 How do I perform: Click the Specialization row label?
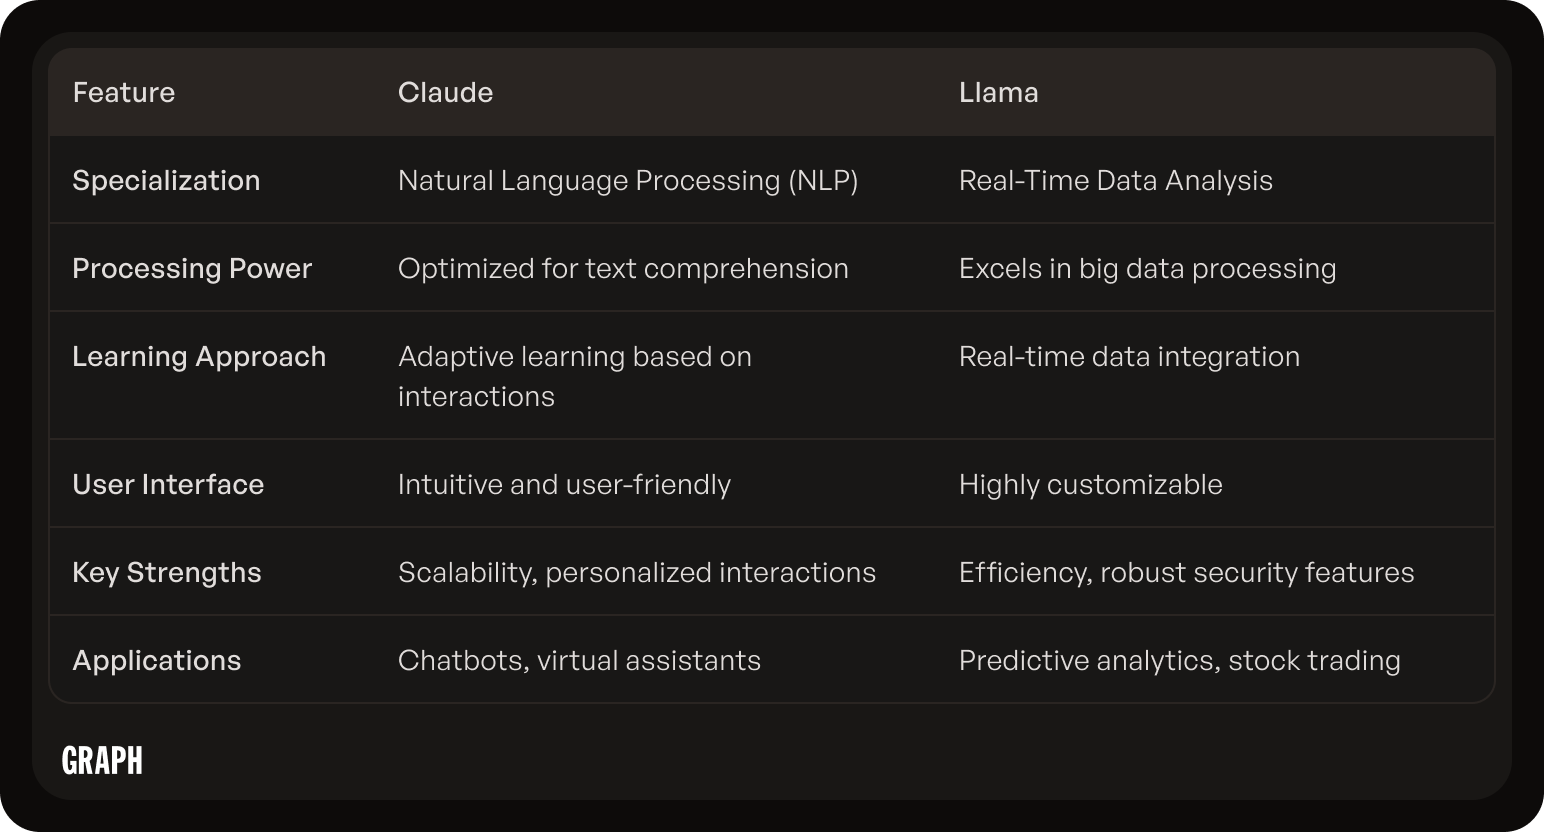(x=166, y=180)
